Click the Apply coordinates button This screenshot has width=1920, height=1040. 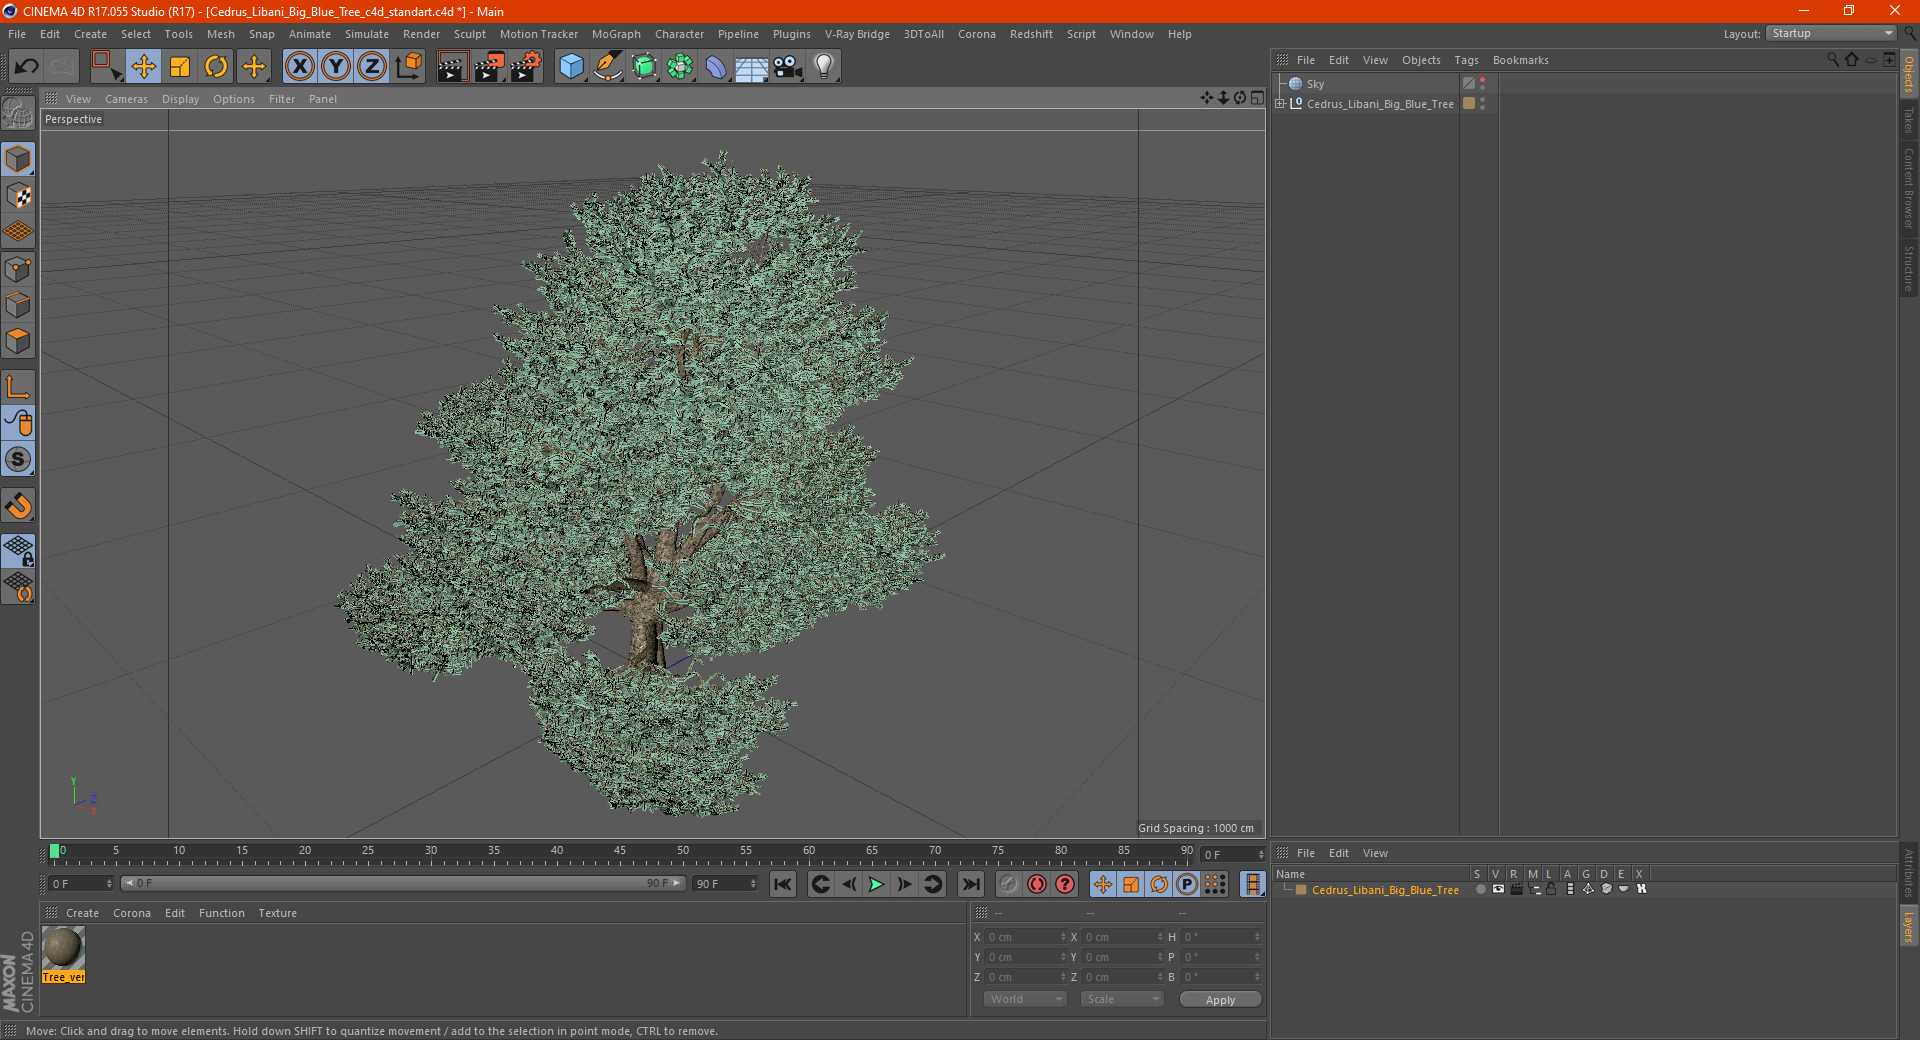coord(1220,1000)
